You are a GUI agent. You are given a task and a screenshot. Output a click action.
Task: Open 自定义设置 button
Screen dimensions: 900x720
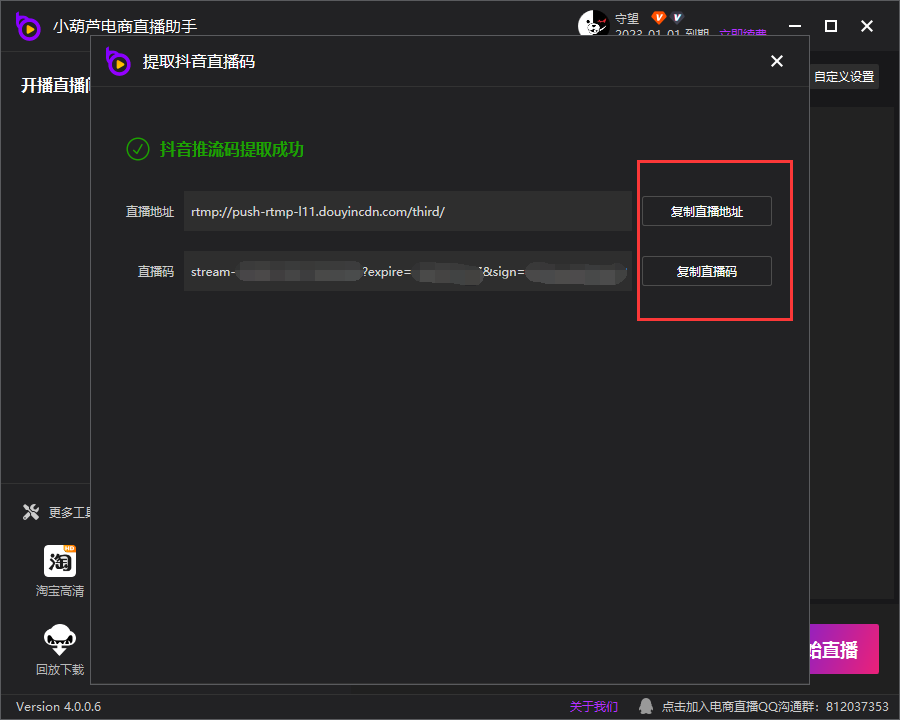(843, 77)
